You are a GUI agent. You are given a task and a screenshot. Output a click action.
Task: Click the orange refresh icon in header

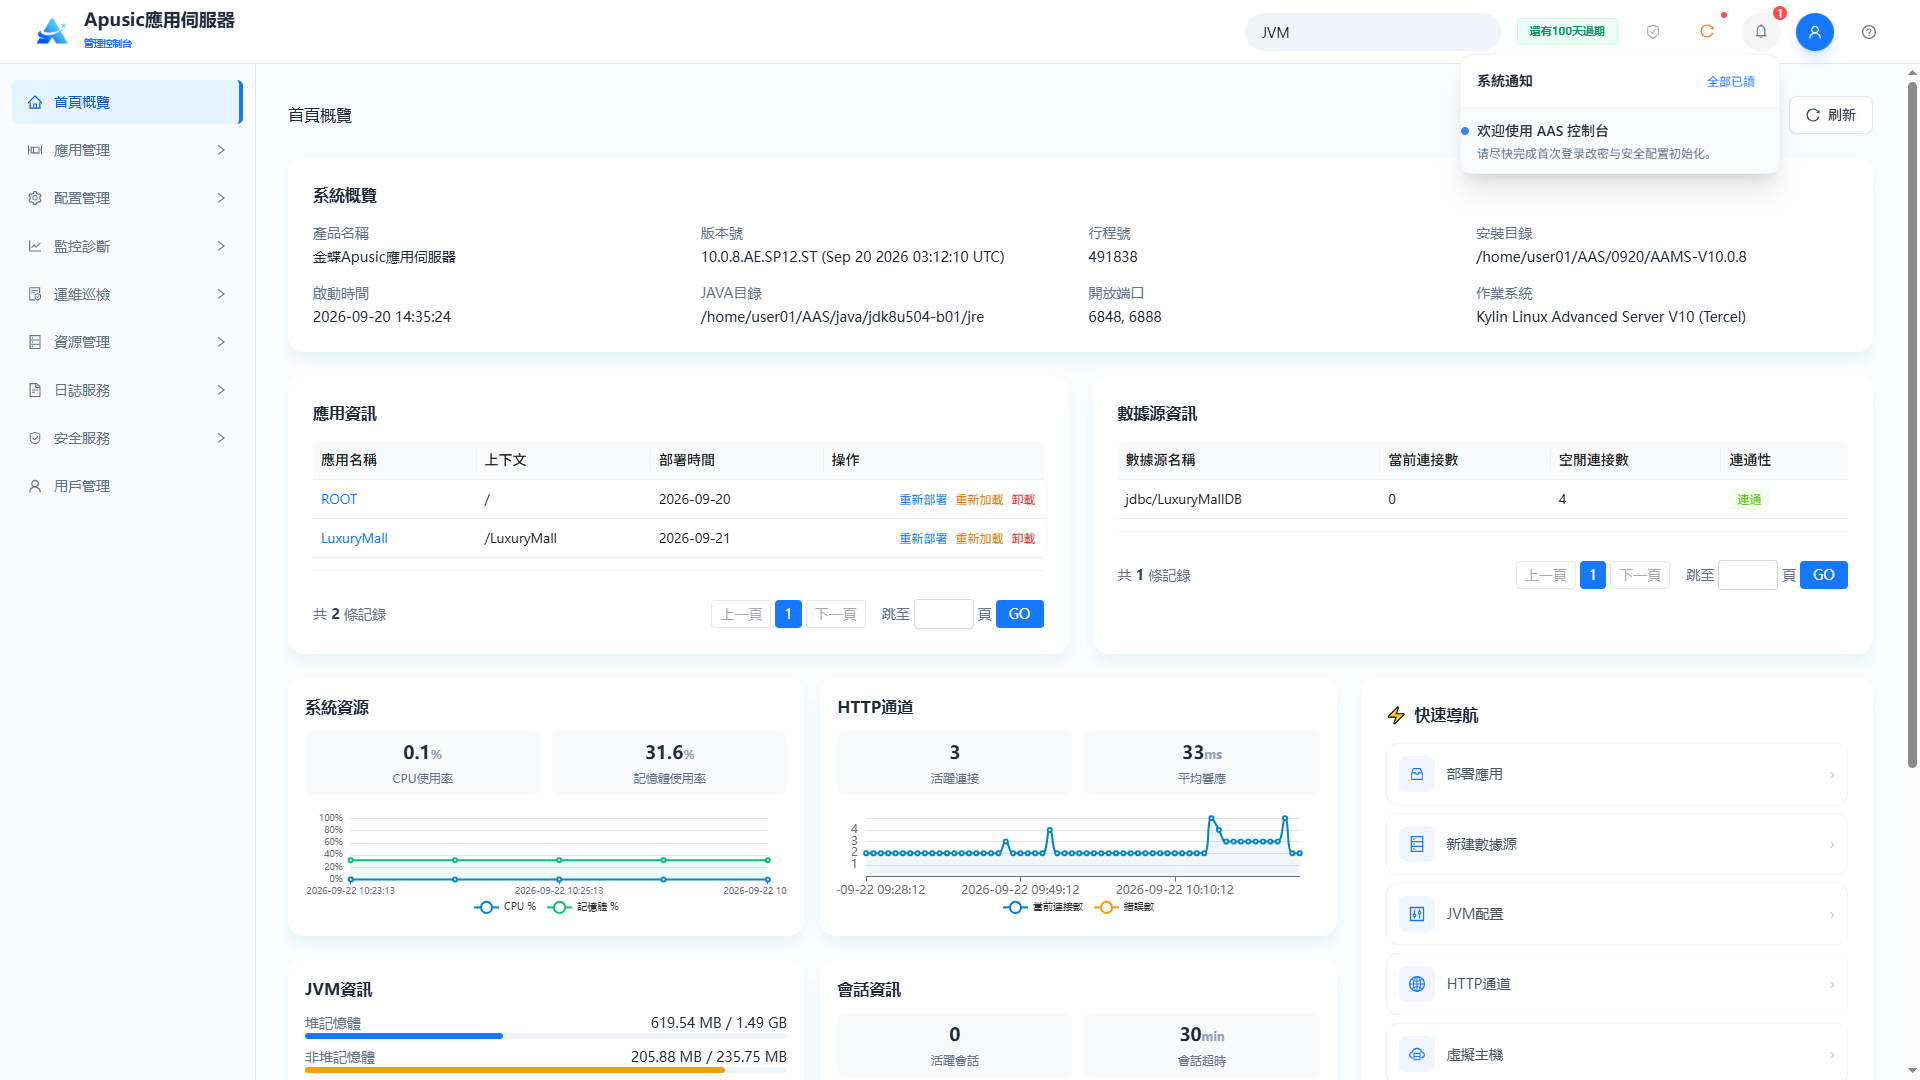pyautogui.click(x=1707, y=32)
